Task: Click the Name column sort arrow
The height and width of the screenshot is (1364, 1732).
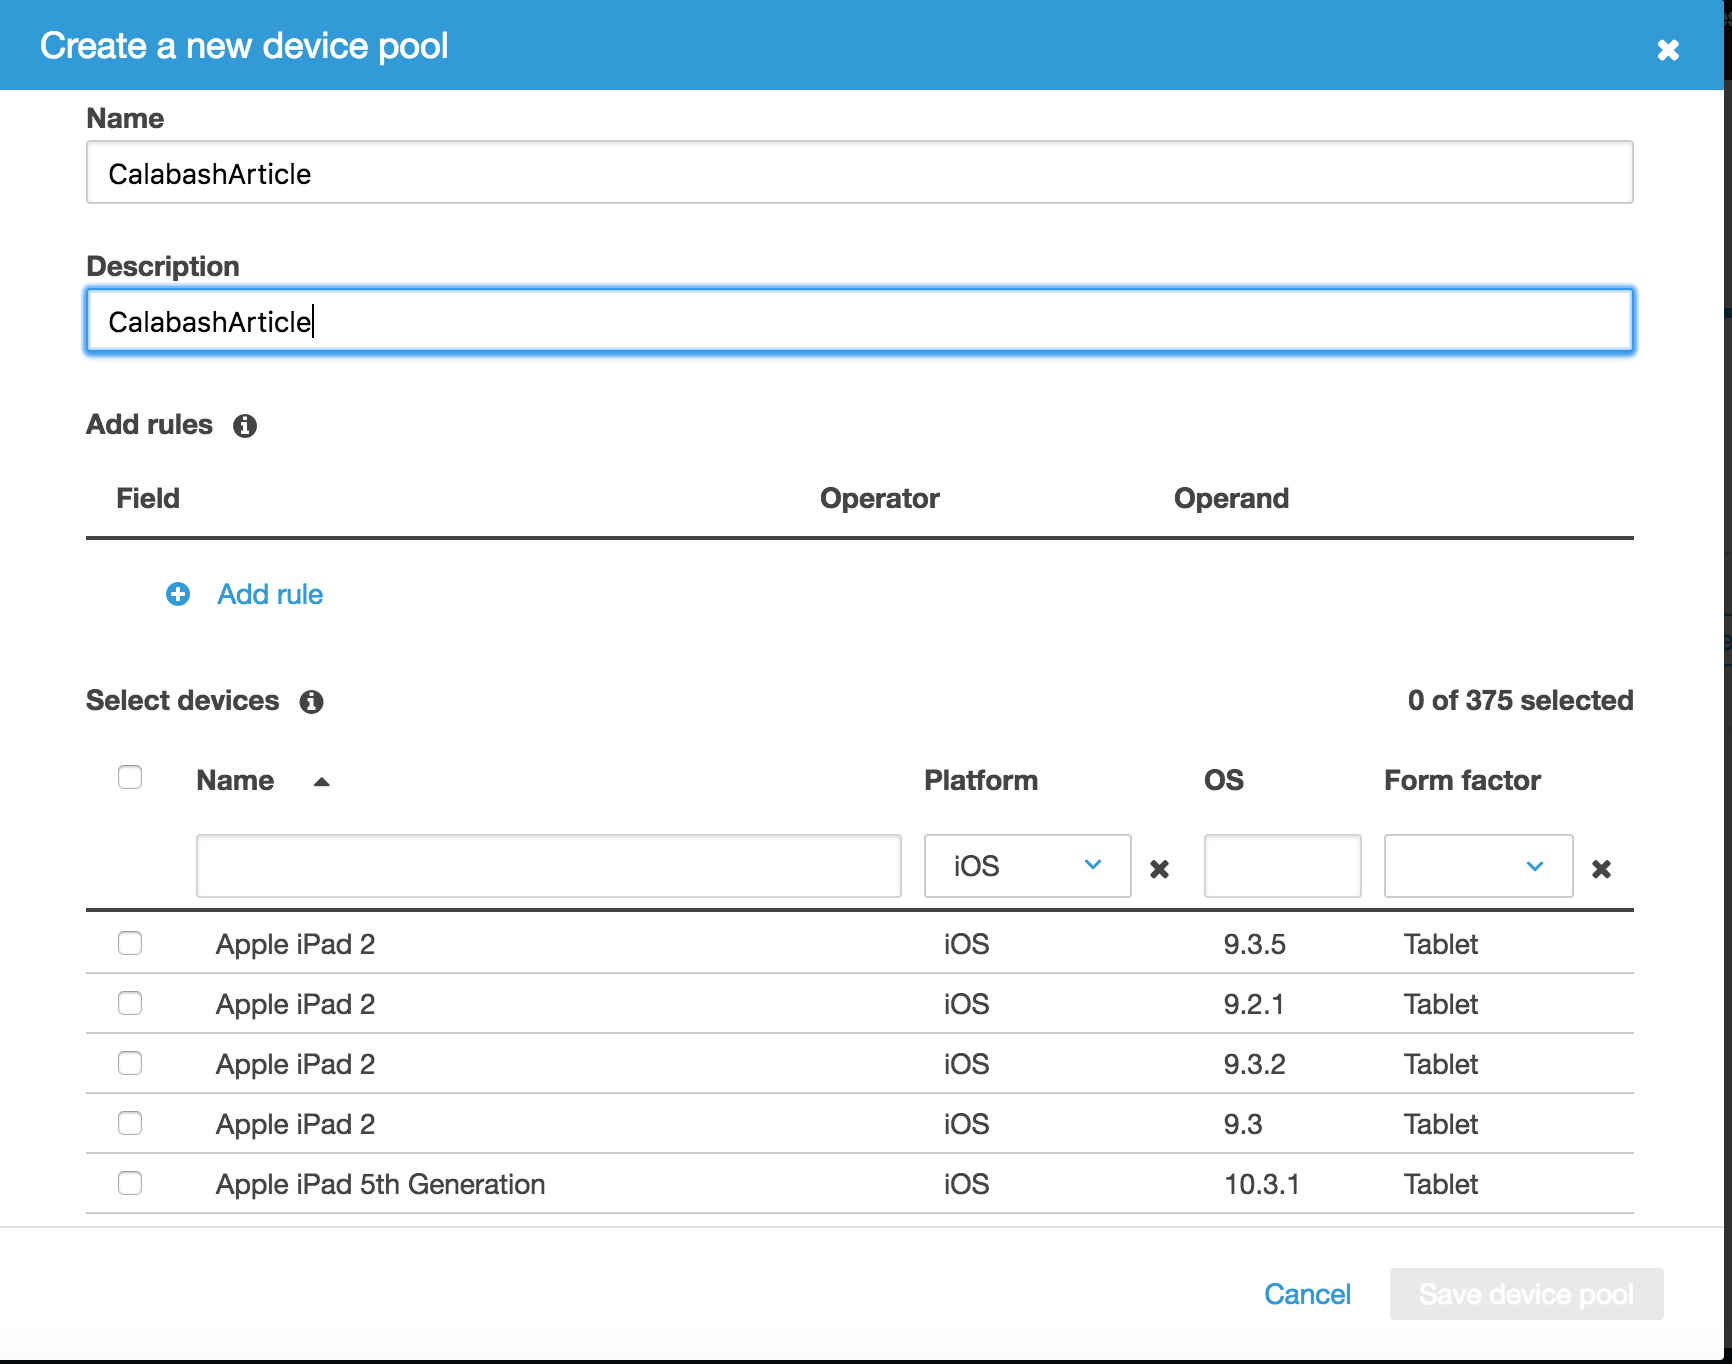Action: coord(321,782)
